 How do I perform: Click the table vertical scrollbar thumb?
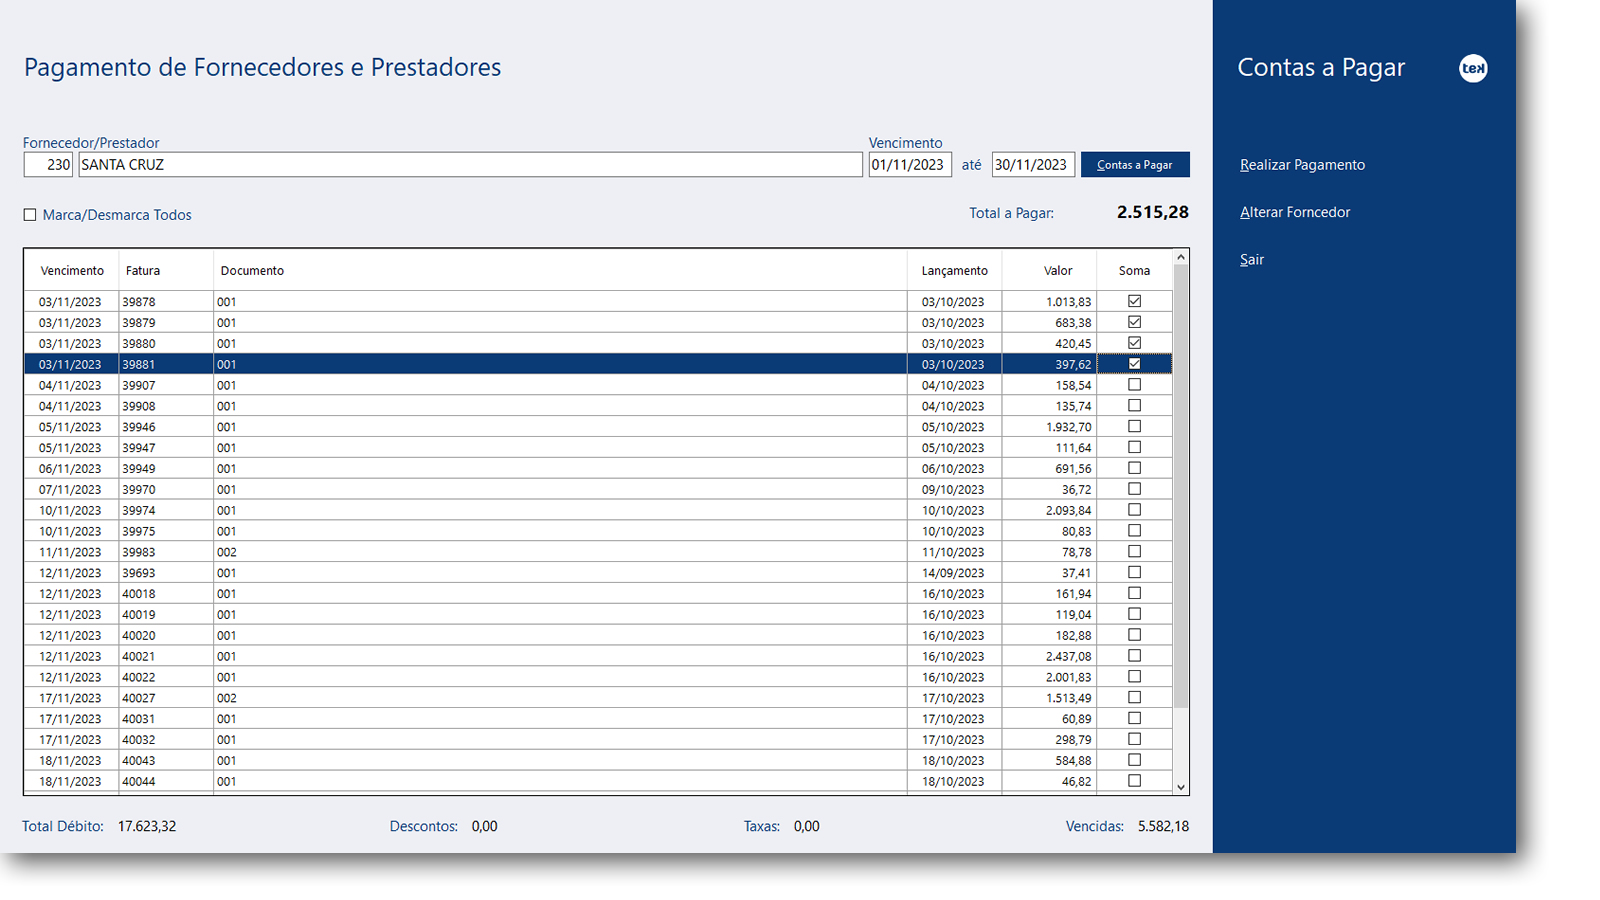[x=1181, y=487]
